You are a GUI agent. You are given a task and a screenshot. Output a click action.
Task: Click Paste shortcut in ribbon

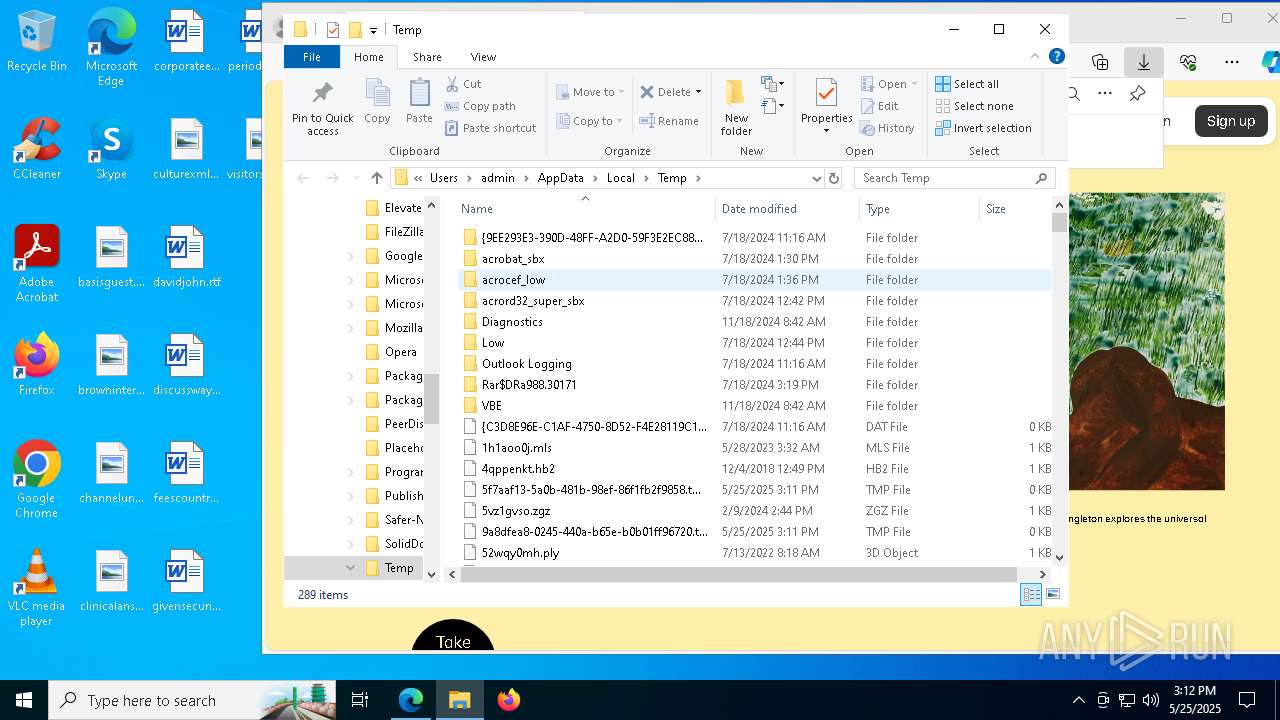(x=490, y=128)
